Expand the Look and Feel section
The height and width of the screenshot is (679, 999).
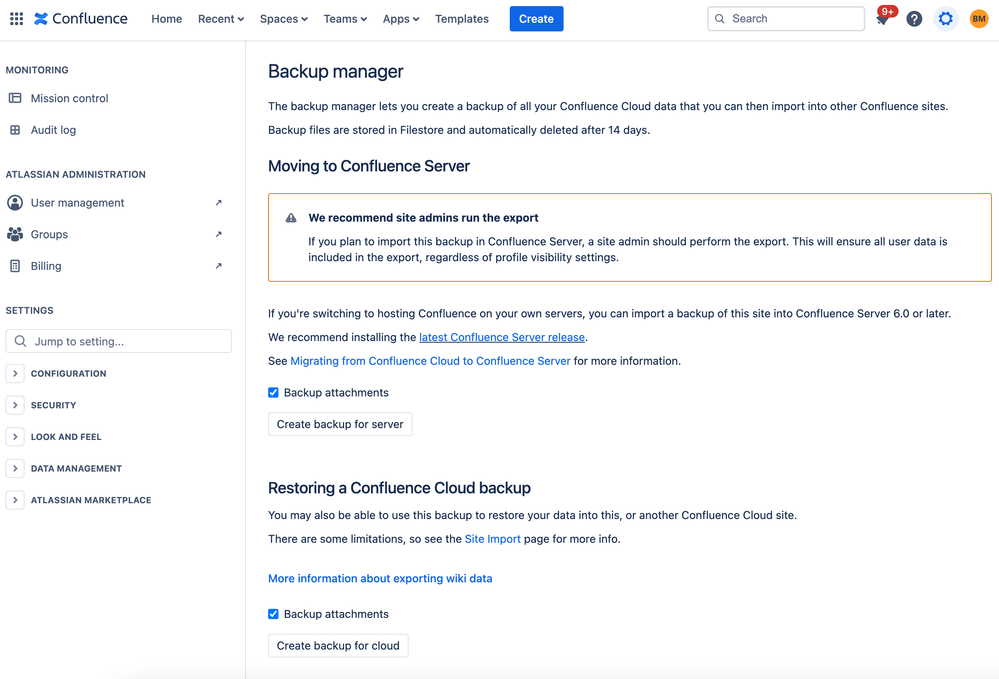tap(15, 437)
